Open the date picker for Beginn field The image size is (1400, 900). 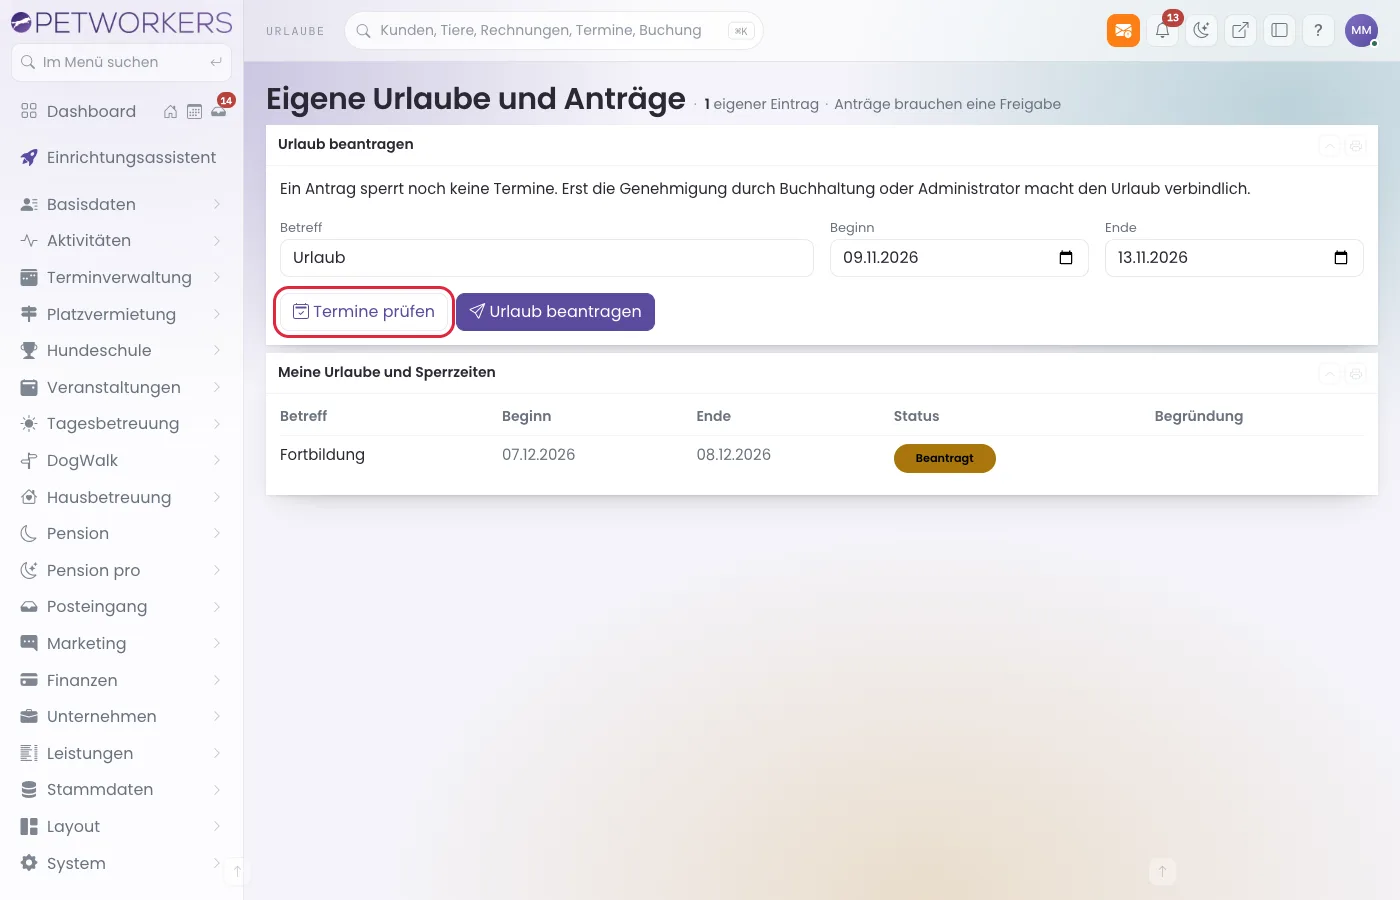pos(1066,258)
